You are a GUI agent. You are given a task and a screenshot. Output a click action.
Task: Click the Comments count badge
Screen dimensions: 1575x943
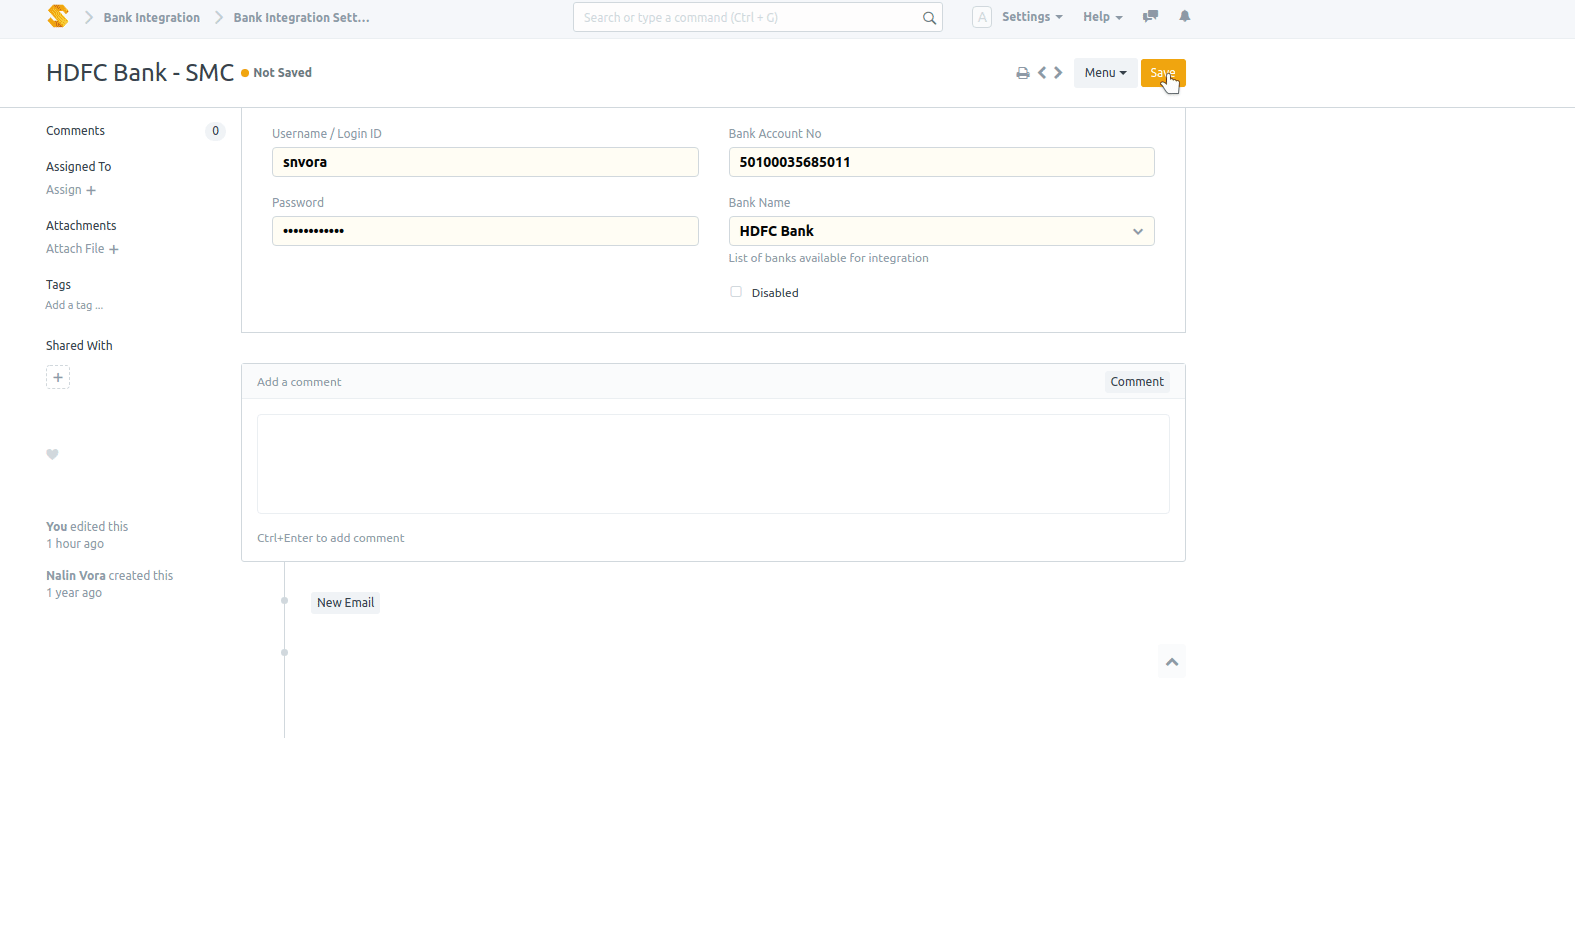[215, 131]
